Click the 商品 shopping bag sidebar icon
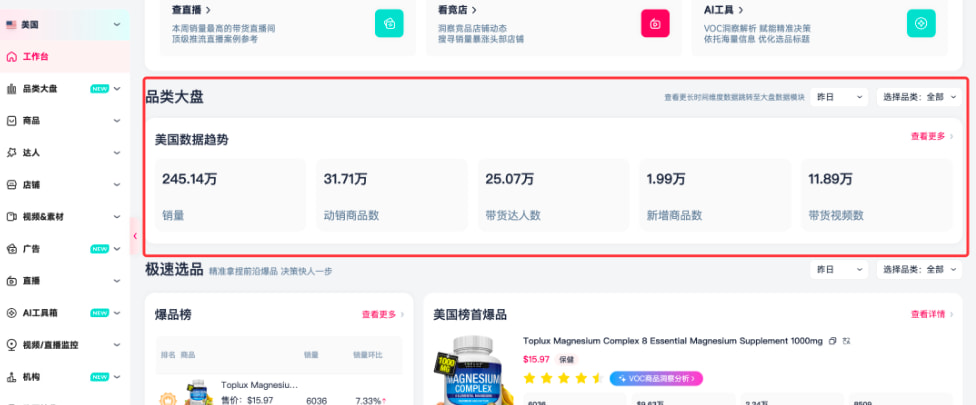Screen dimensions: 976x405 [x=12, y=121]
